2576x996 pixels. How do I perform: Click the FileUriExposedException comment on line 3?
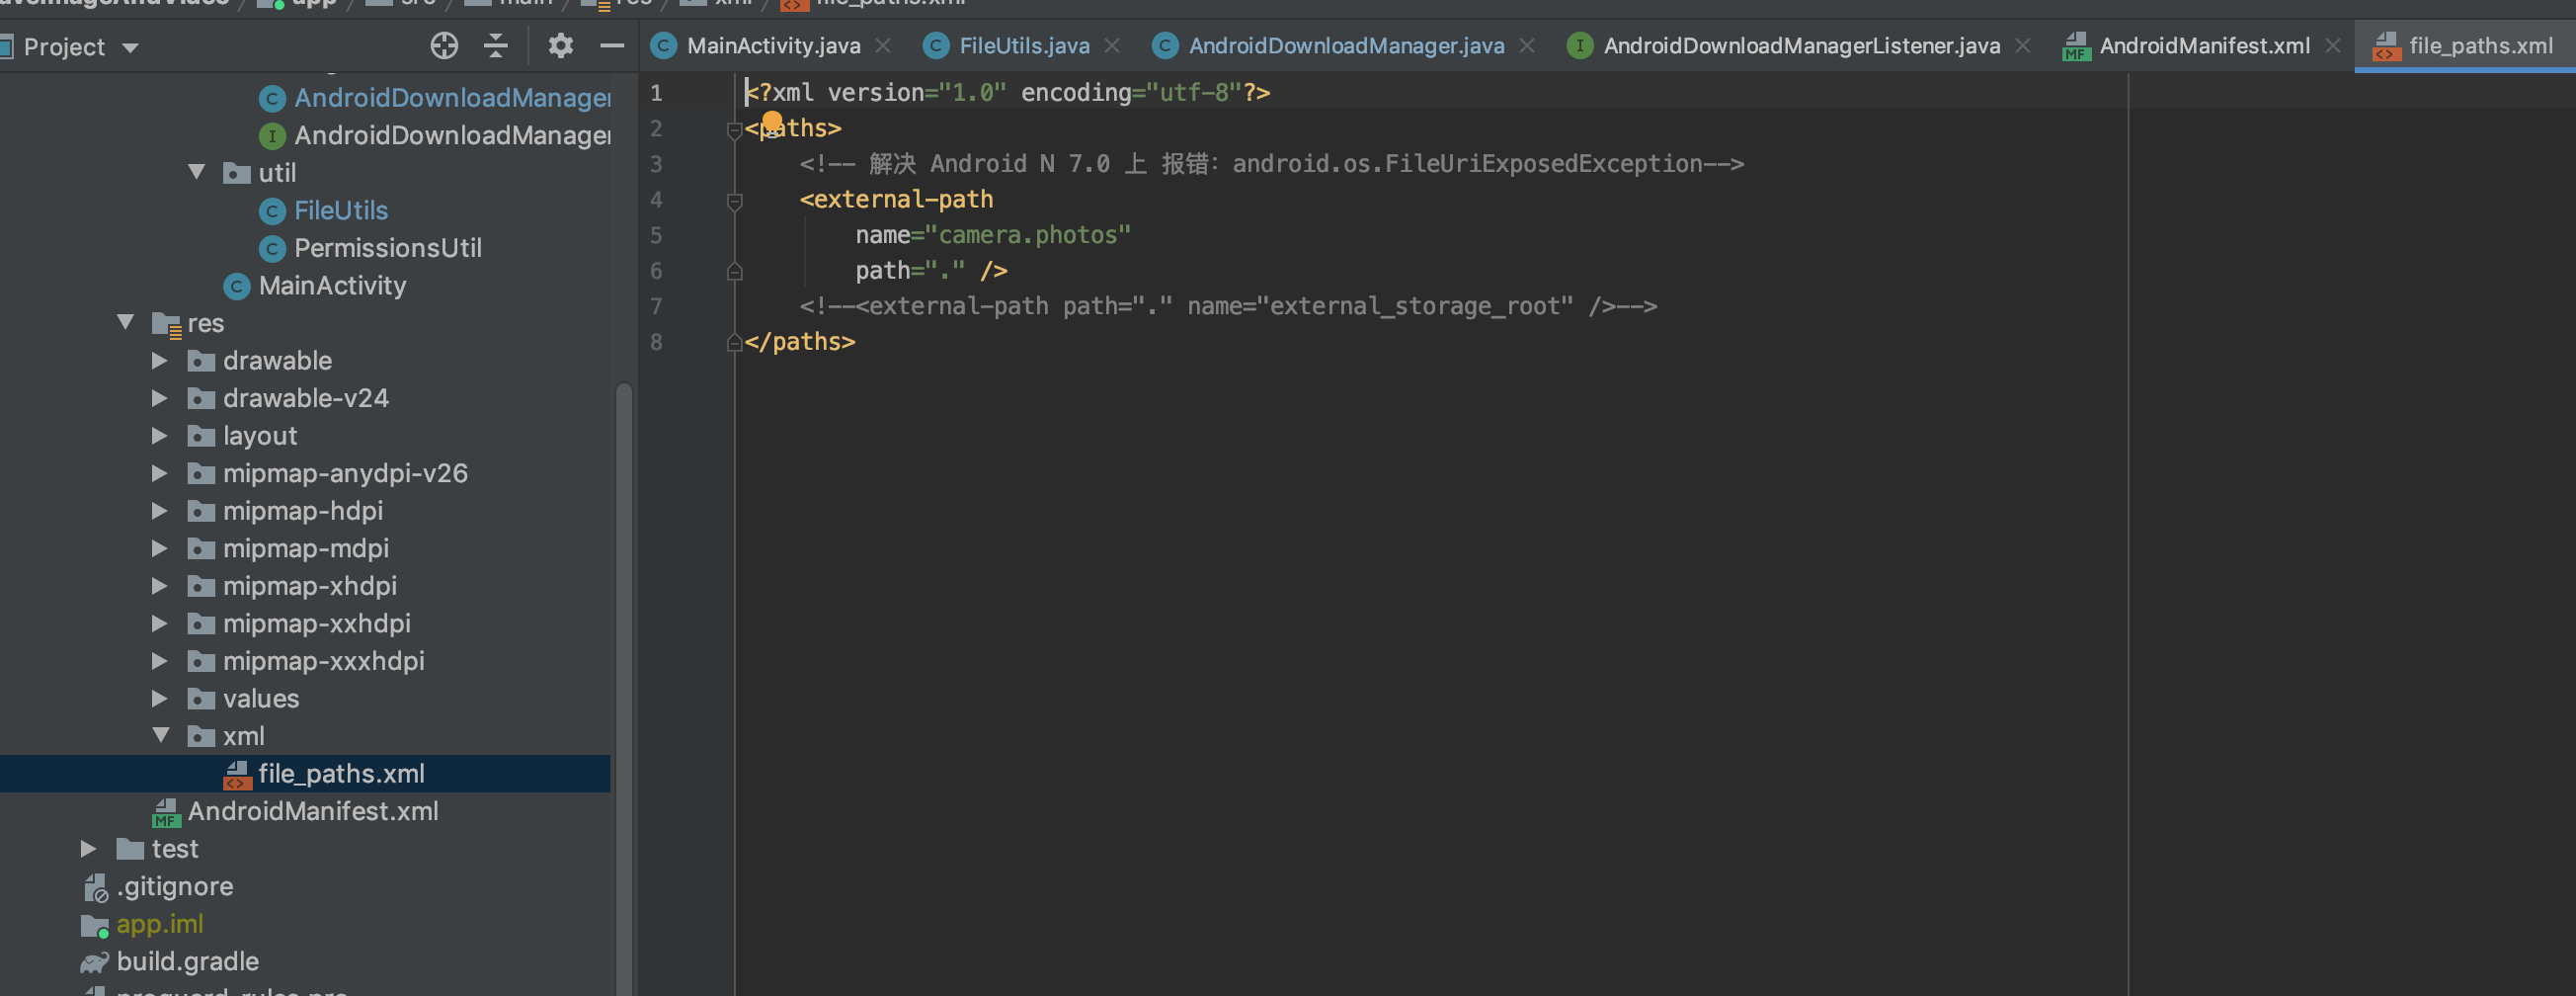[1271, 164]
